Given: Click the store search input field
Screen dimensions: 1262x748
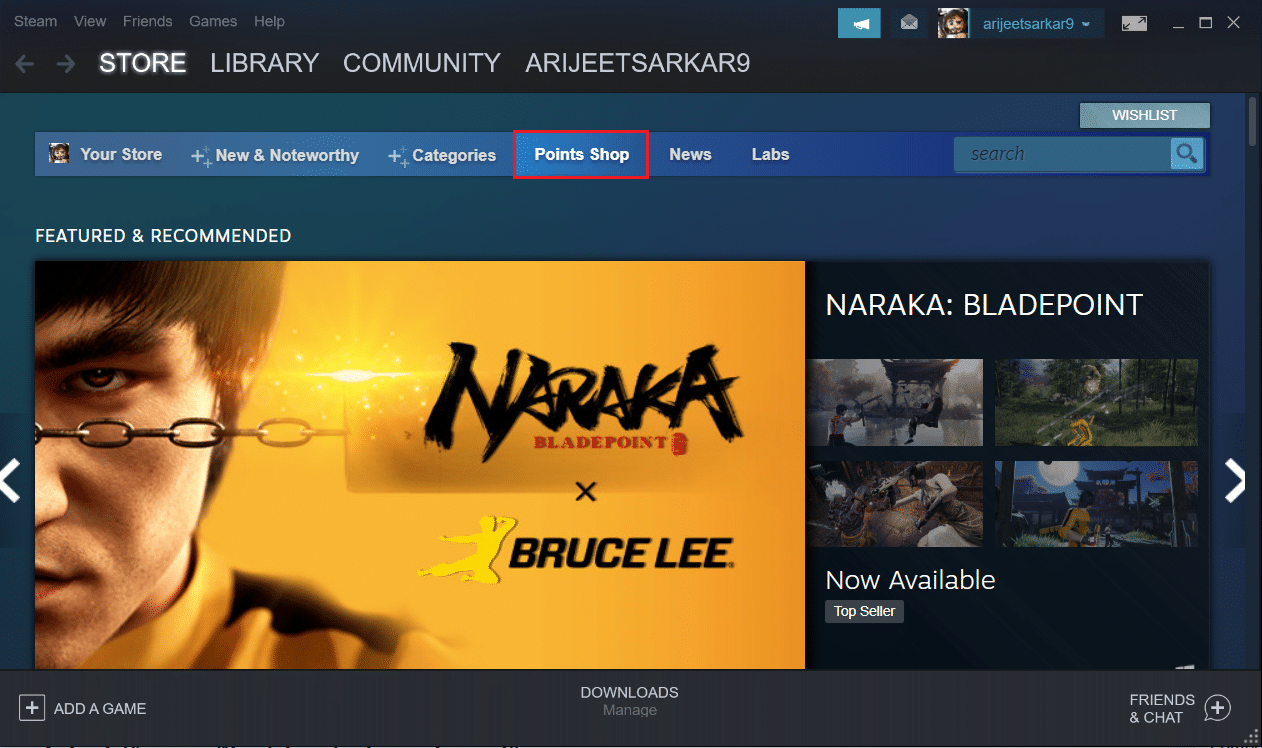Looking at the screenshot, I should (1060, 154).
